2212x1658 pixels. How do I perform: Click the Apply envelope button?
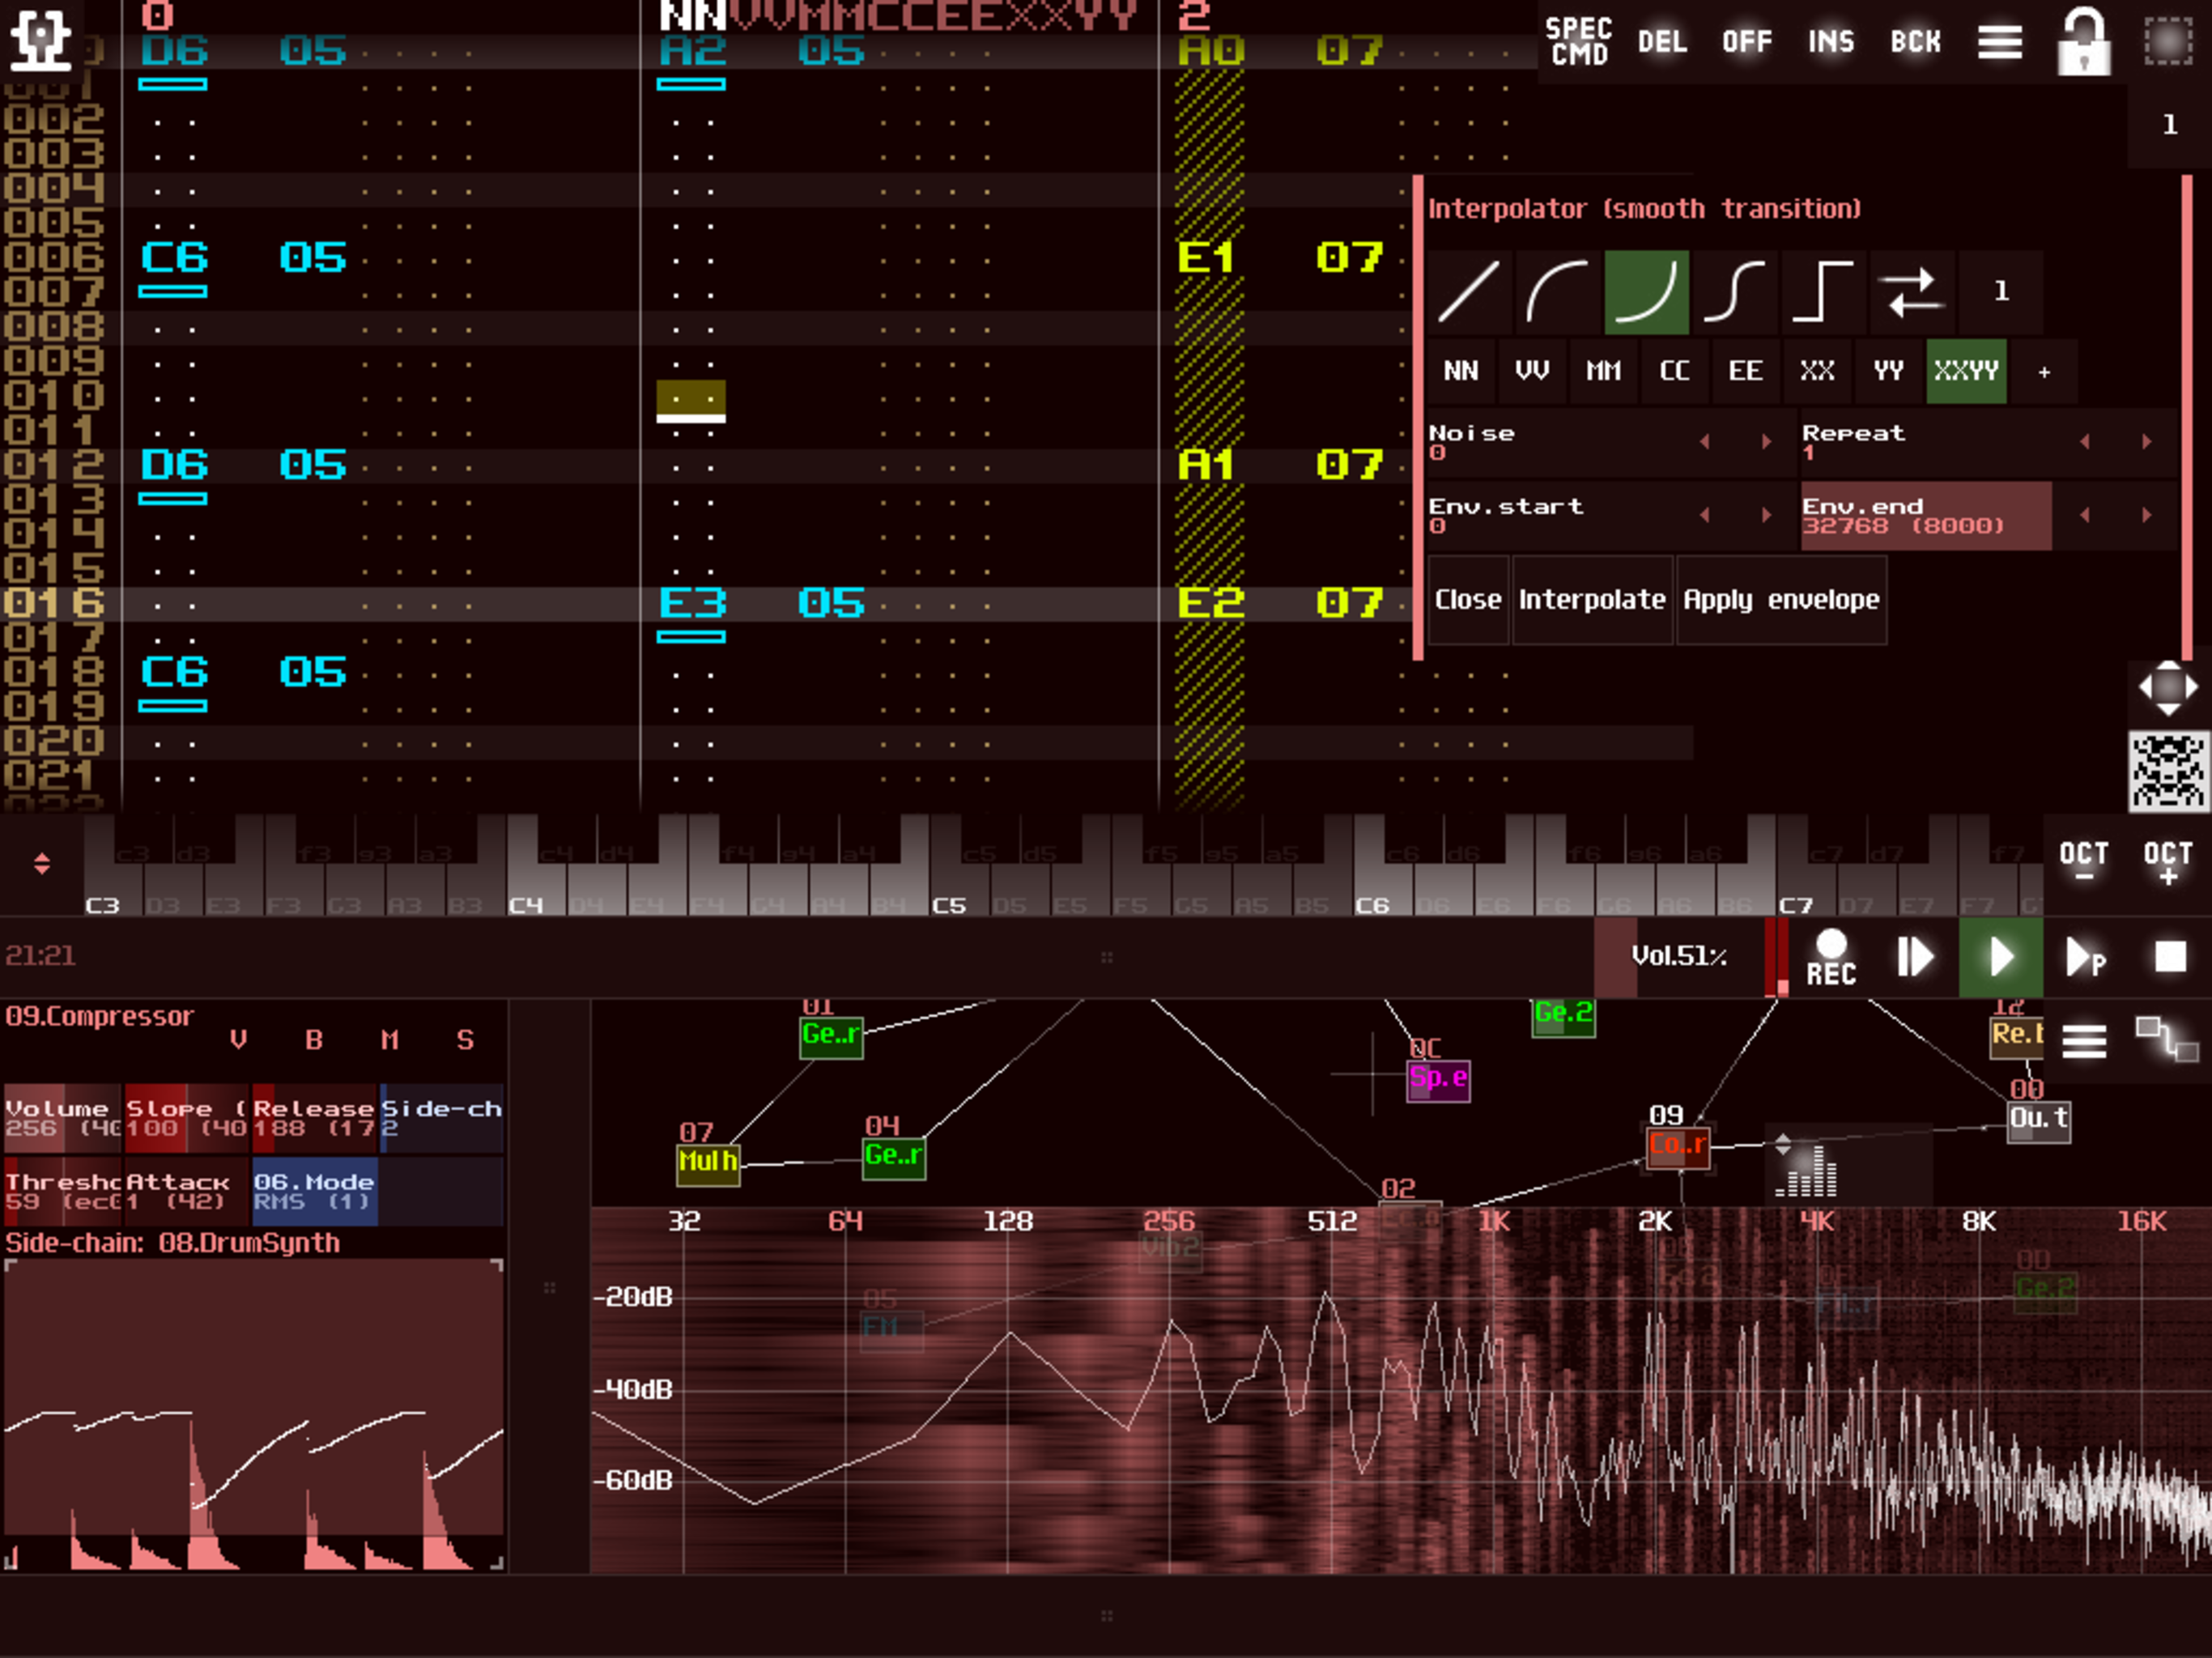[x=1781, y=600]
